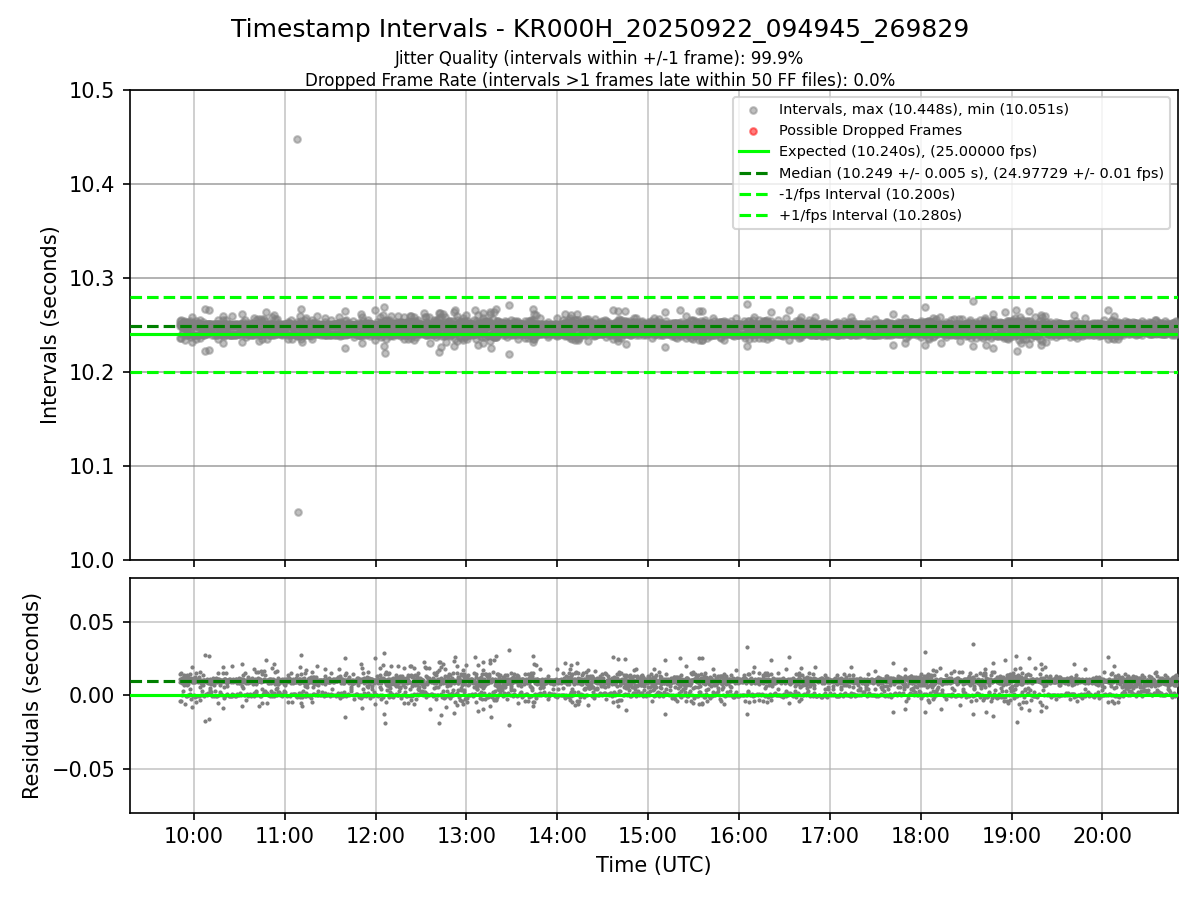Click legend entry Intervals max and min
Screen dimensions: 1200x900
(x=924, y=110)
